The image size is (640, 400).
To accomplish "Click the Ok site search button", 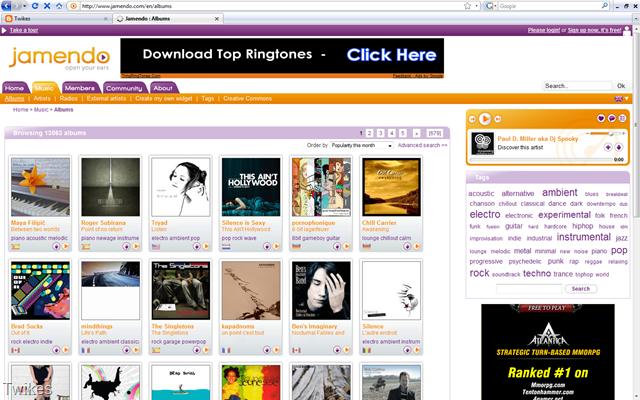I will coord(621,86).
